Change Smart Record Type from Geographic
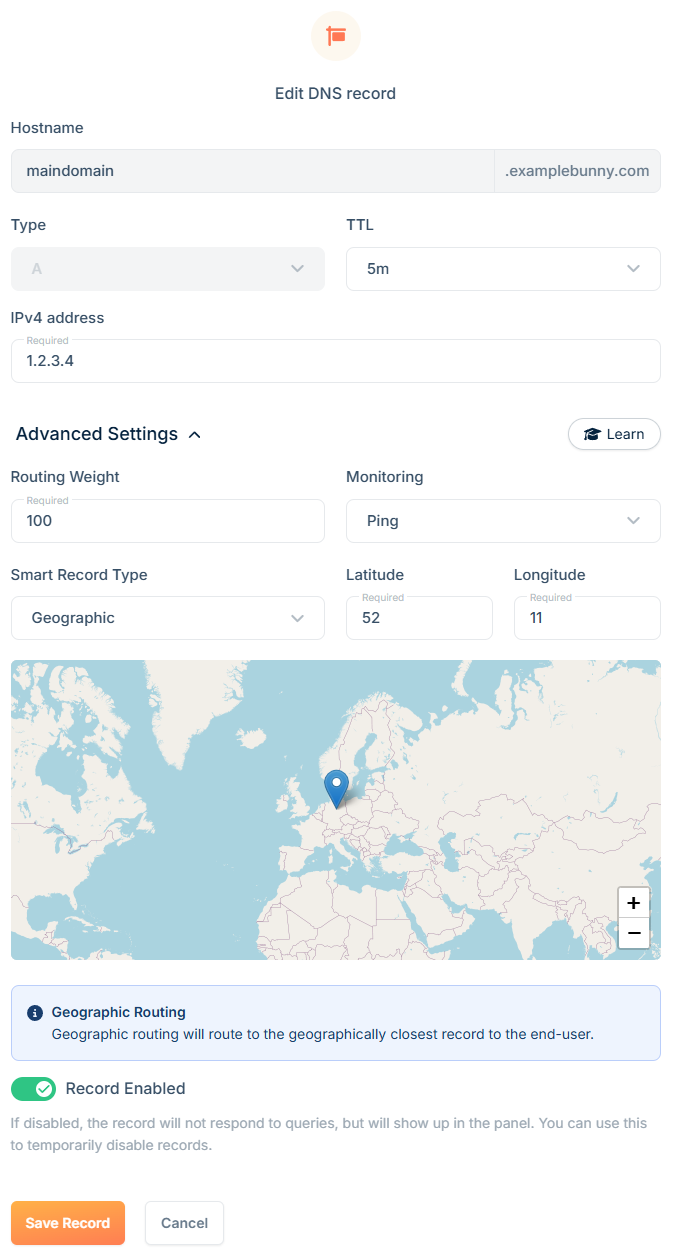Viewport: 674px width, 1254px height. pyautogui.click(x=167, y=618)
